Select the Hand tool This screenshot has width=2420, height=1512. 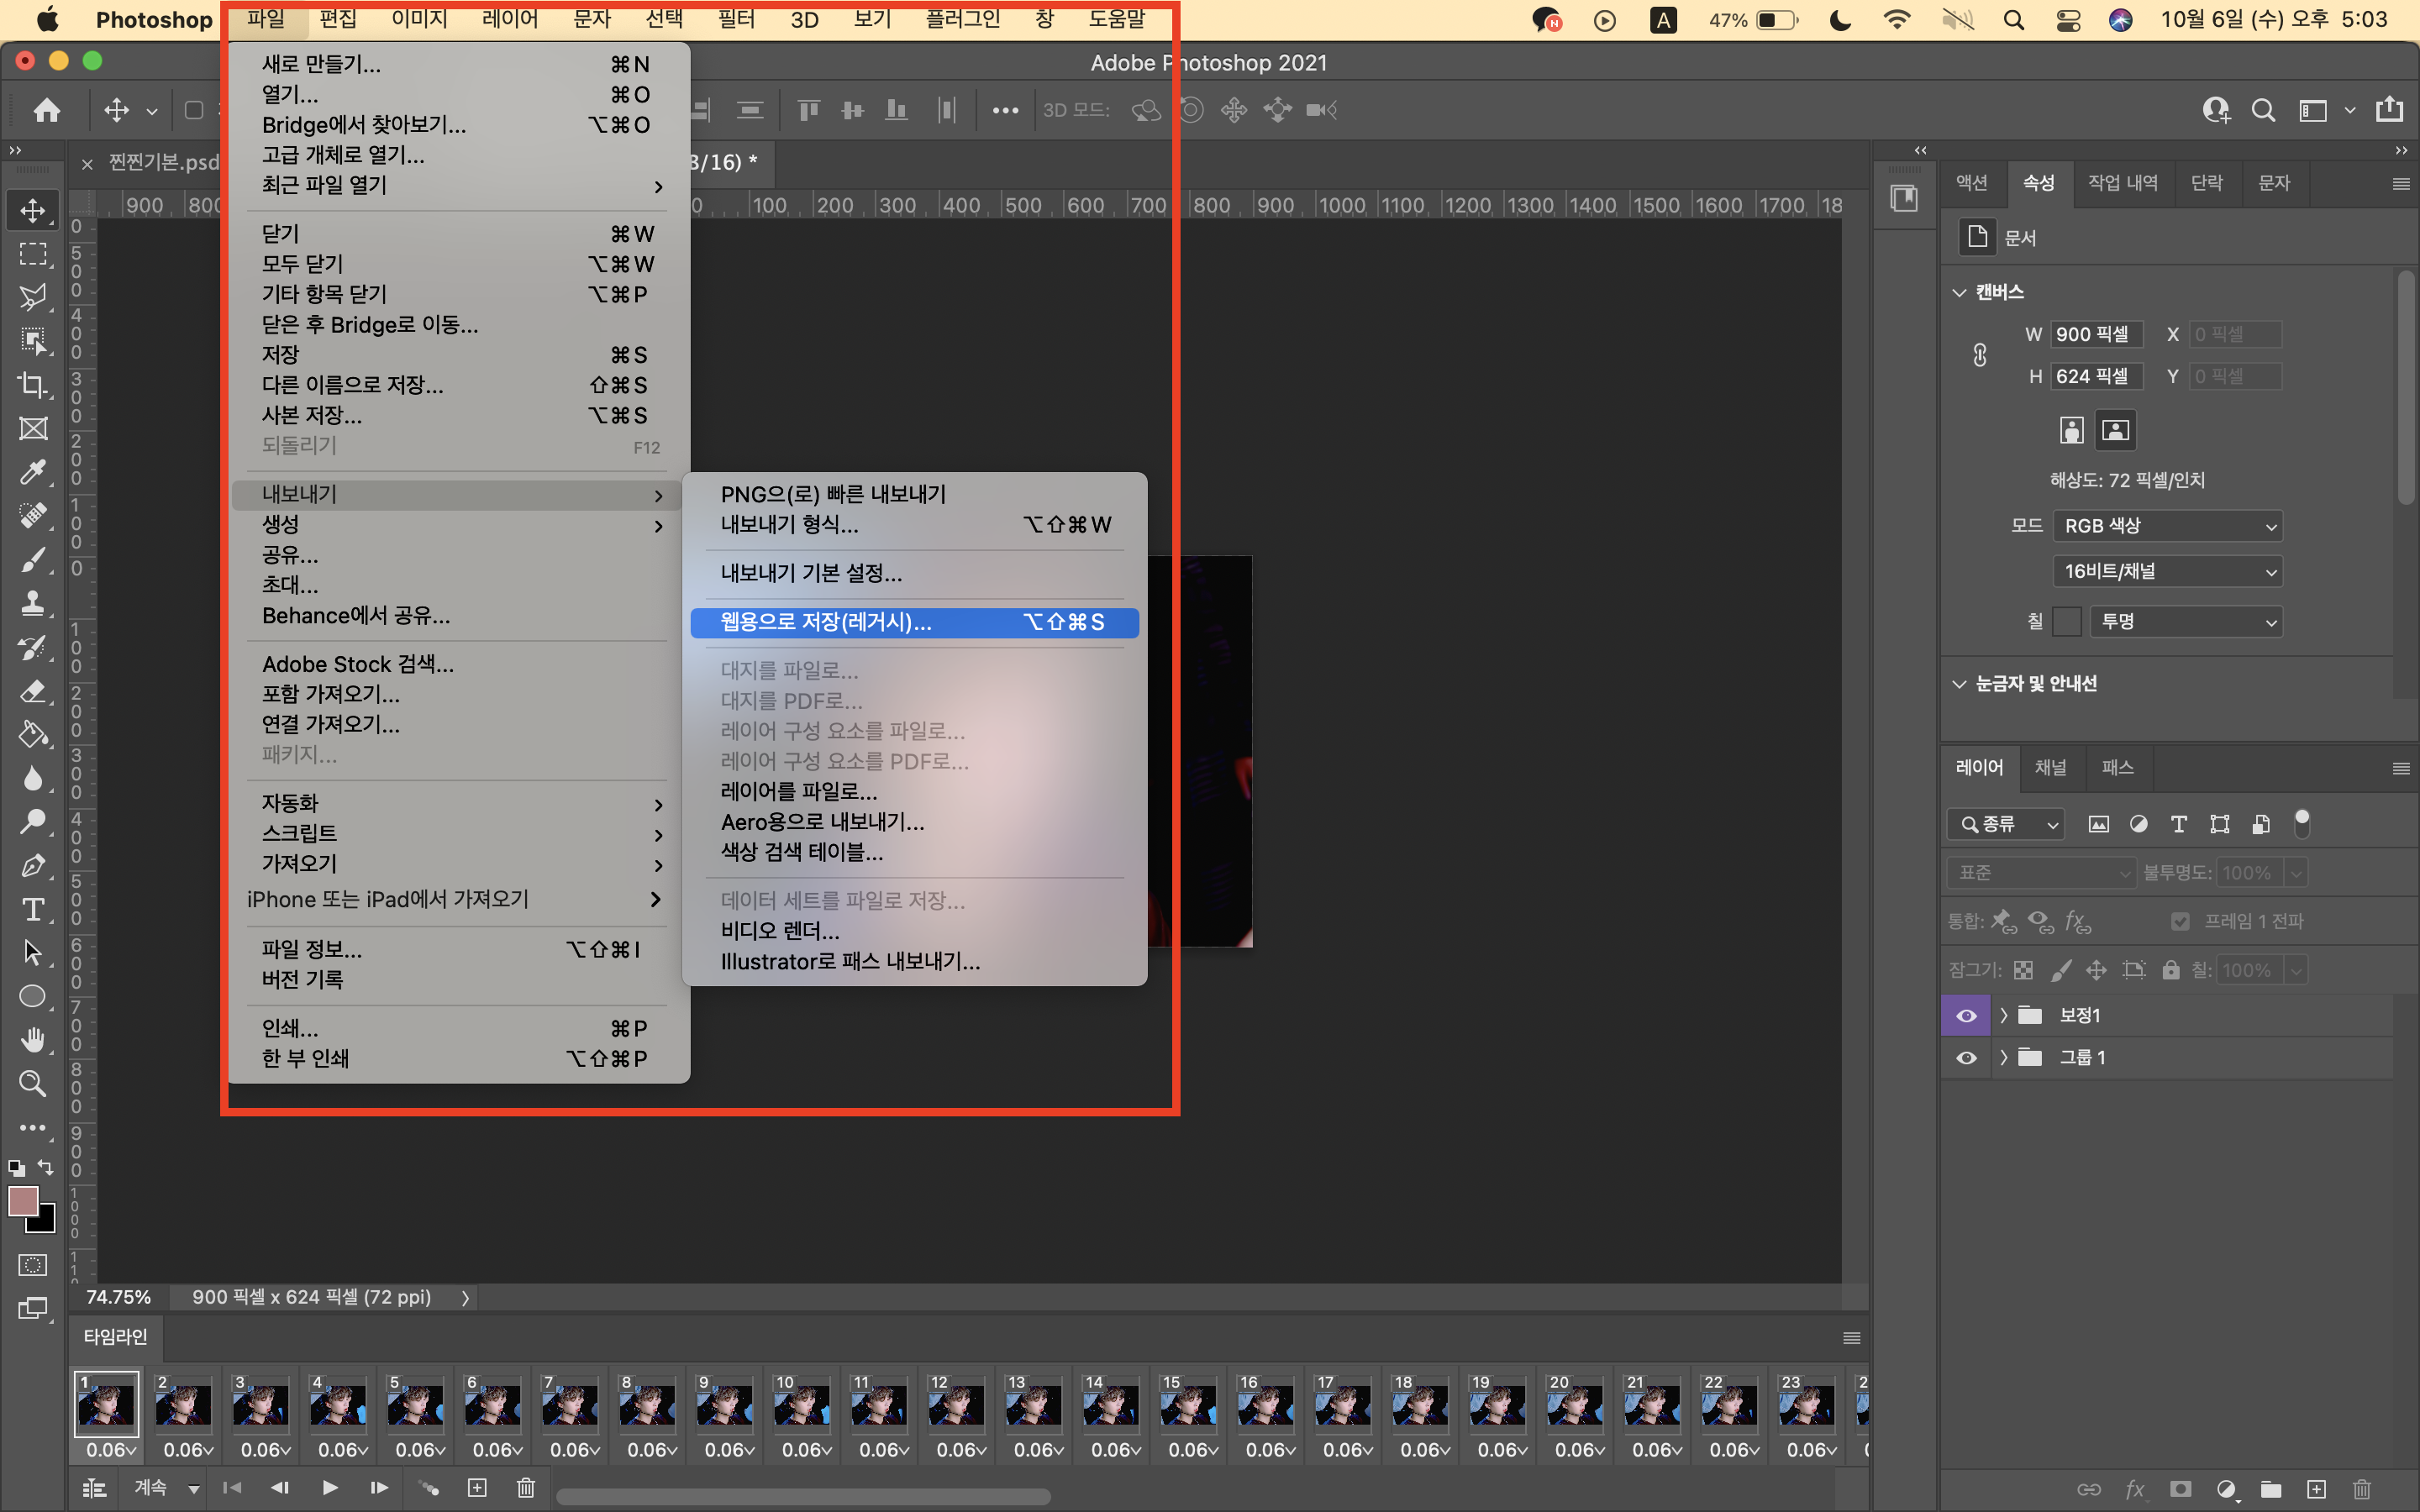(x=33, y=1040)
